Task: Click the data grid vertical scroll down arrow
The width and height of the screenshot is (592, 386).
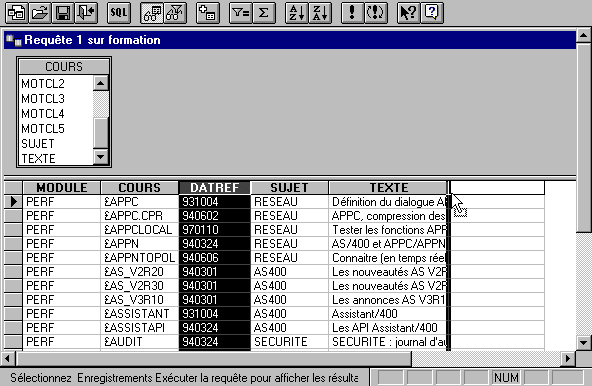Action: [584, 343]
